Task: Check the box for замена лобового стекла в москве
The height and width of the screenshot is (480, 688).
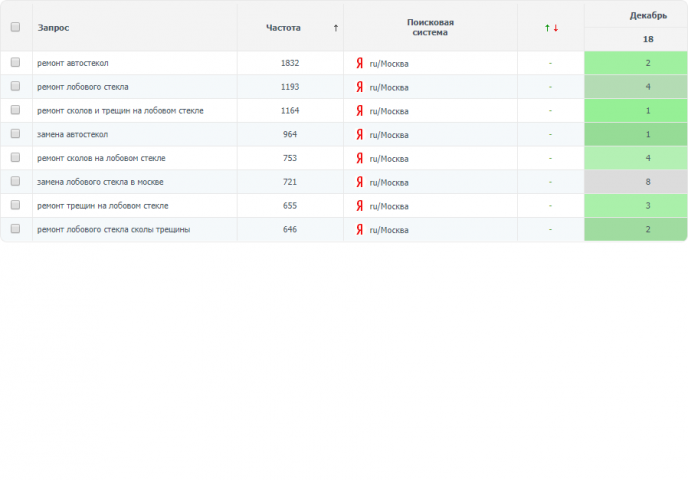Action: click(x=15, y=181)
